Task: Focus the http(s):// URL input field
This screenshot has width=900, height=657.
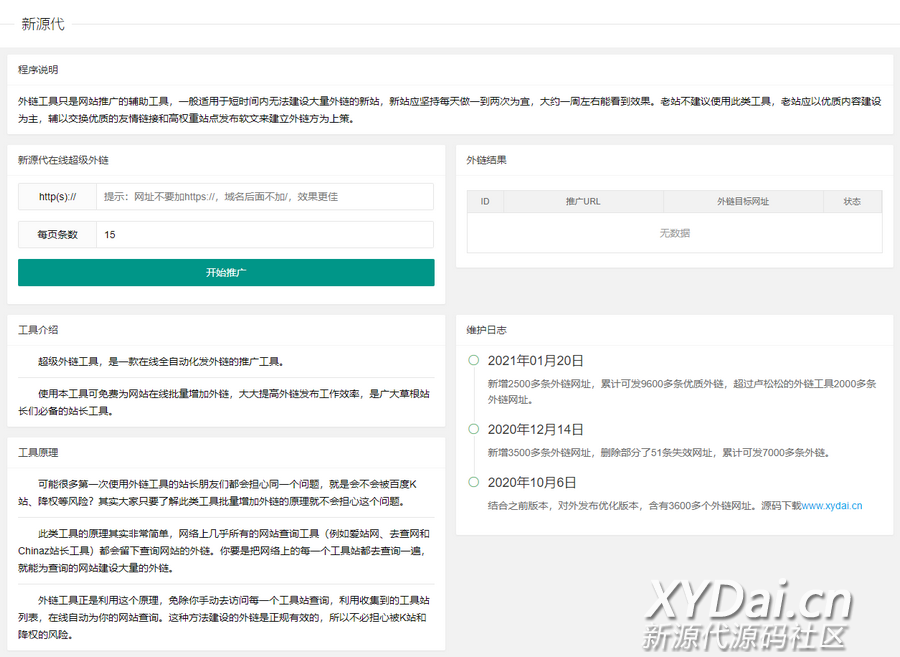Action: 265,197
